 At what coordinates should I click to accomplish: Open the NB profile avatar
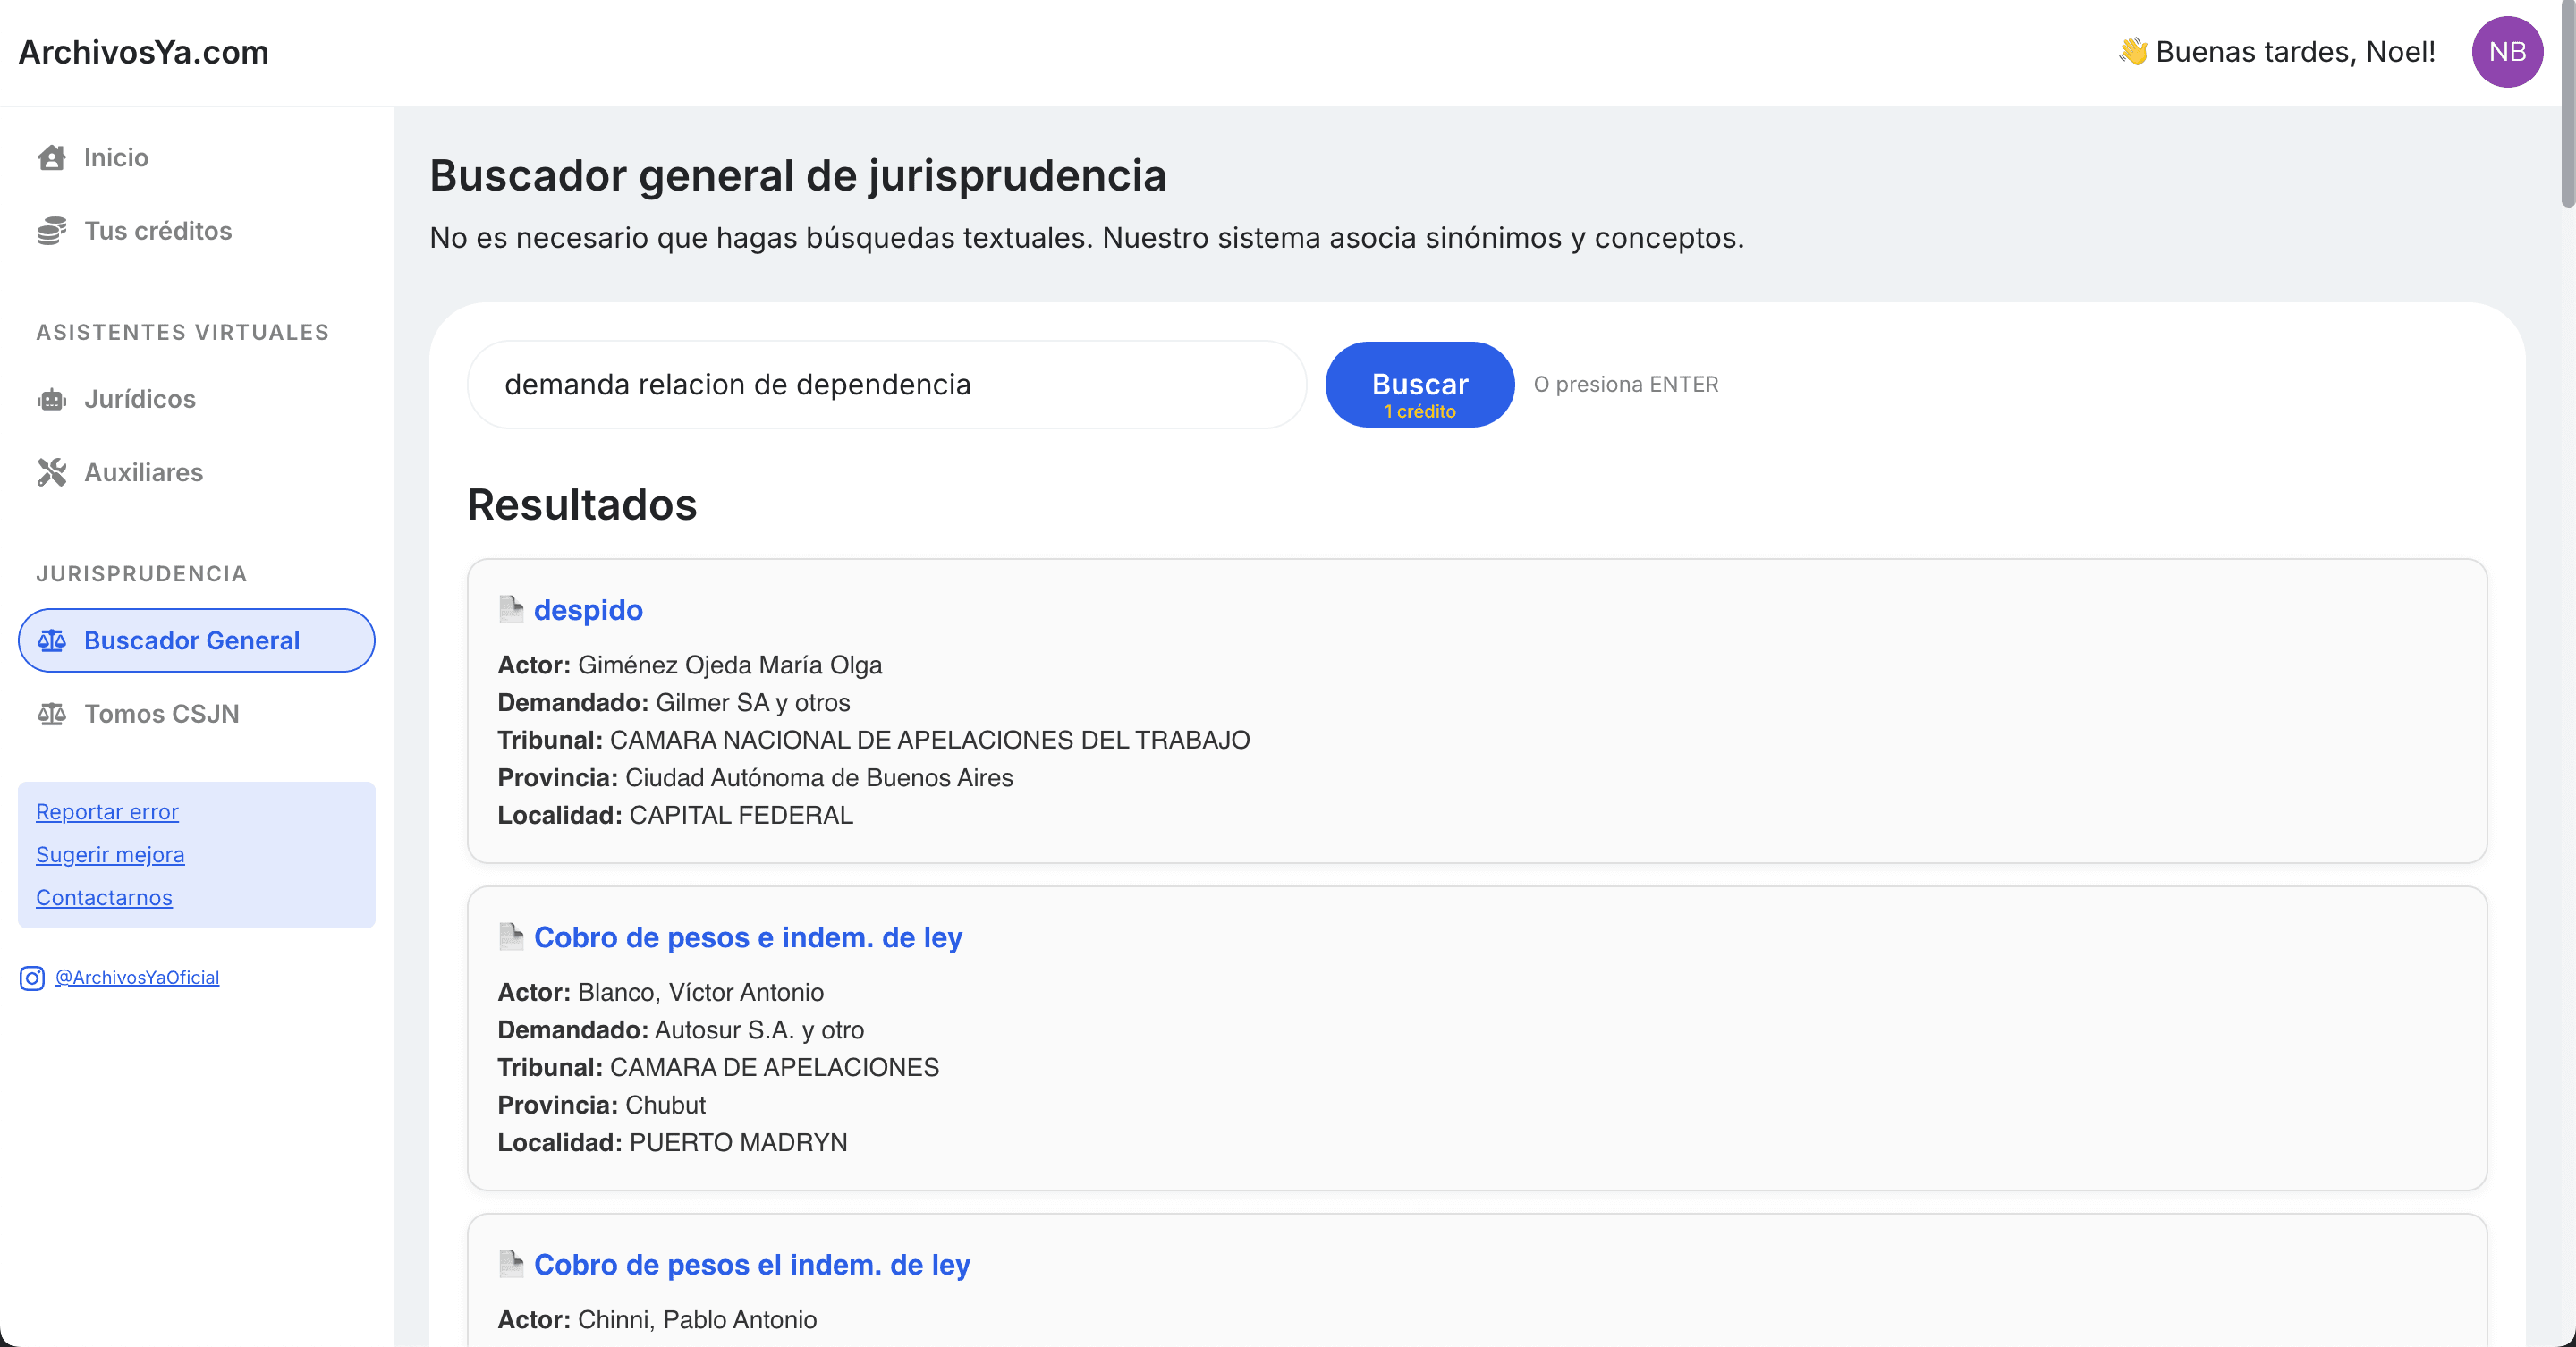pyautogui.click(x=2507, y=51)
